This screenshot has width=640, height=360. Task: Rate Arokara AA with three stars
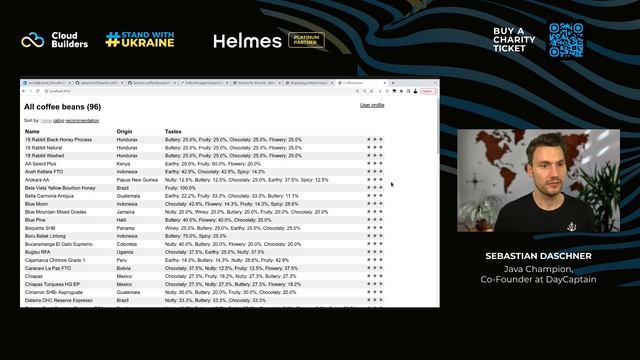[x=381, y=180]
